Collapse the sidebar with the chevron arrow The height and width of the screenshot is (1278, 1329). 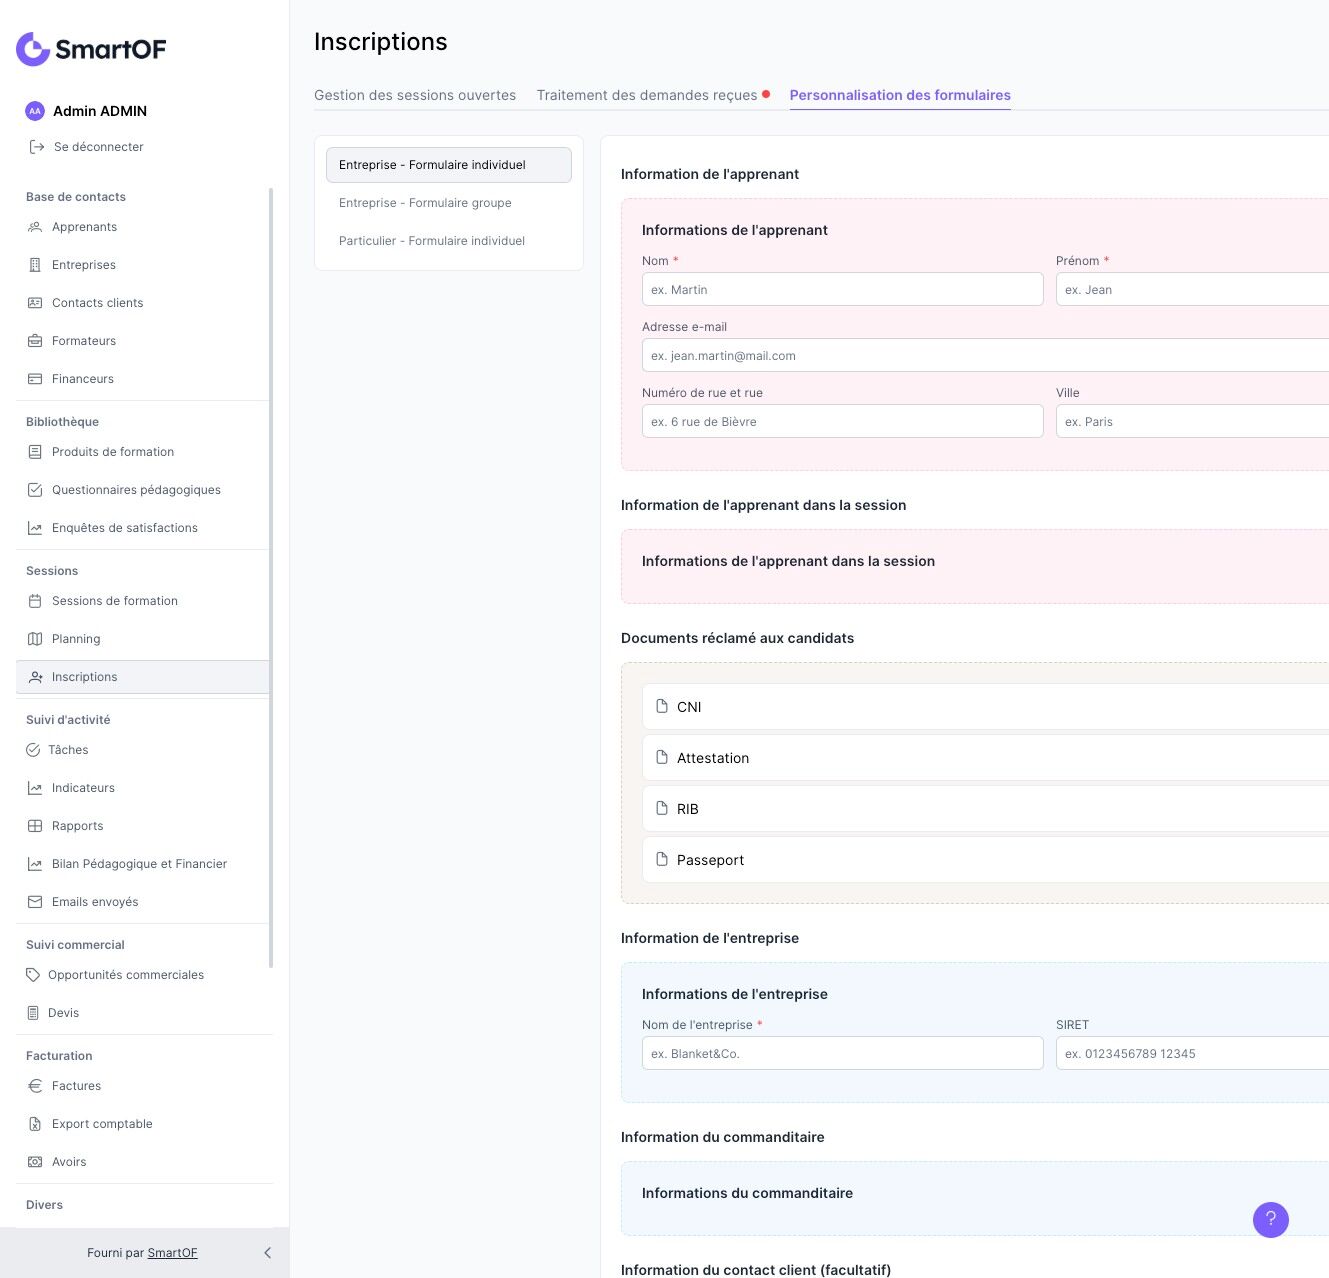267,1253
